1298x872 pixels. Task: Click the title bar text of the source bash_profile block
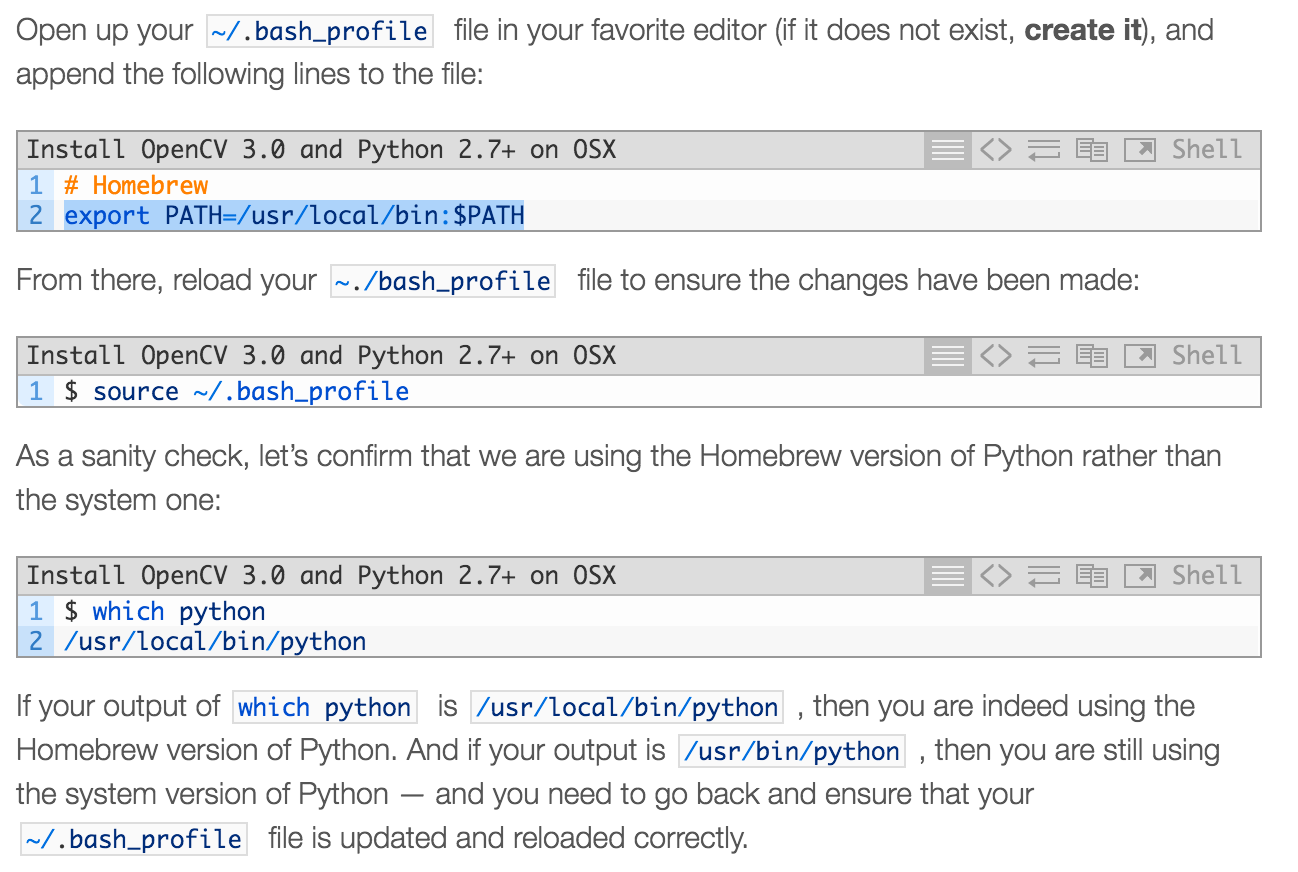(321, 356)
